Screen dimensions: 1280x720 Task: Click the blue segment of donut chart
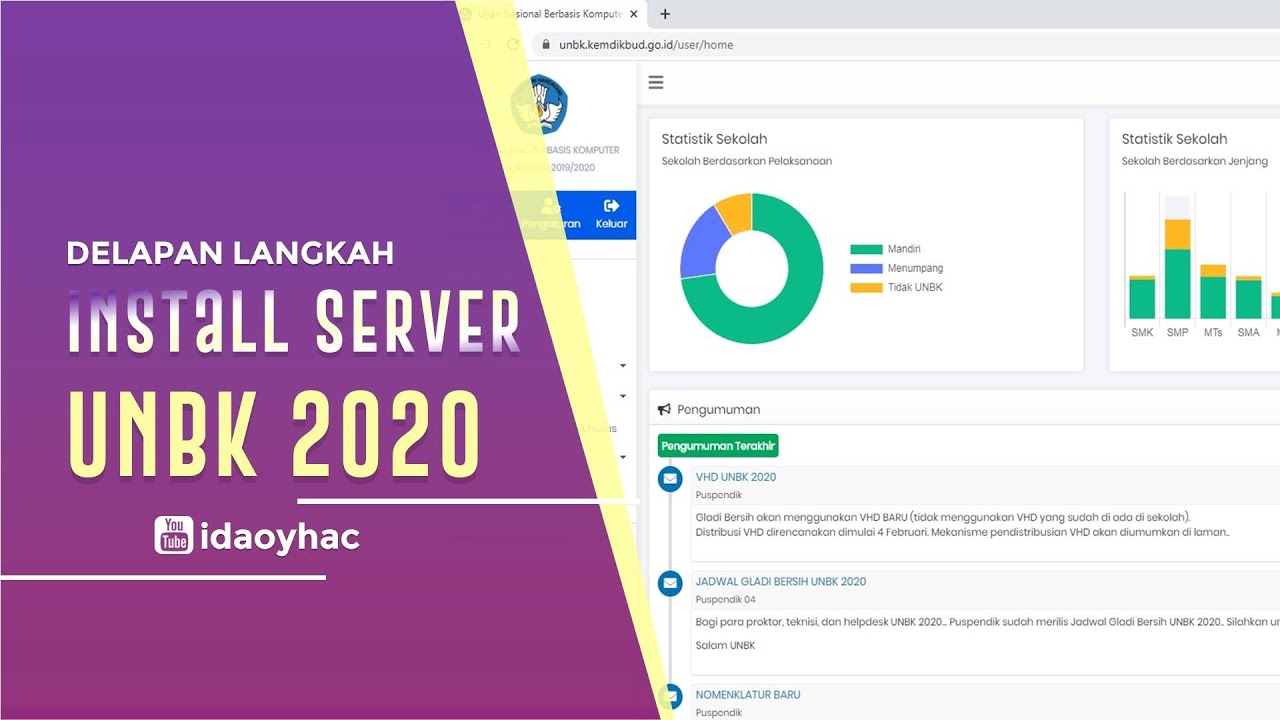click(x=701, y=245)
